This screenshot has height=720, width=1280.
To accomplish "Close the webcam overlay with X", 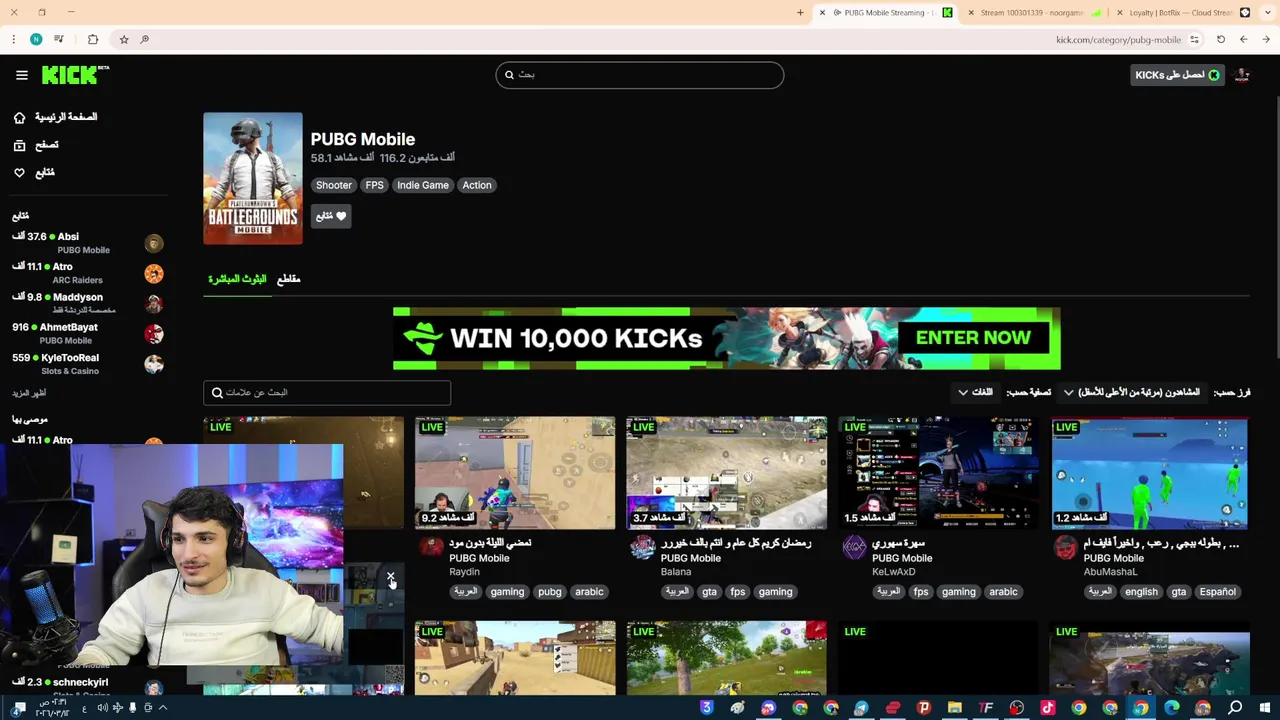I will tap(391, 578).
